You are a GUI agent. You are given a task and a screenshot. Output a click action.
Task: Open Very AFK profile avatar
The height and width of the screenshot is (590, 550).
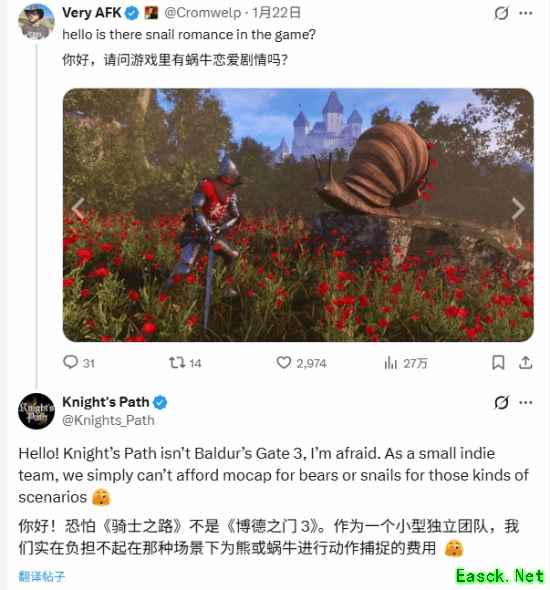[36, 21]
